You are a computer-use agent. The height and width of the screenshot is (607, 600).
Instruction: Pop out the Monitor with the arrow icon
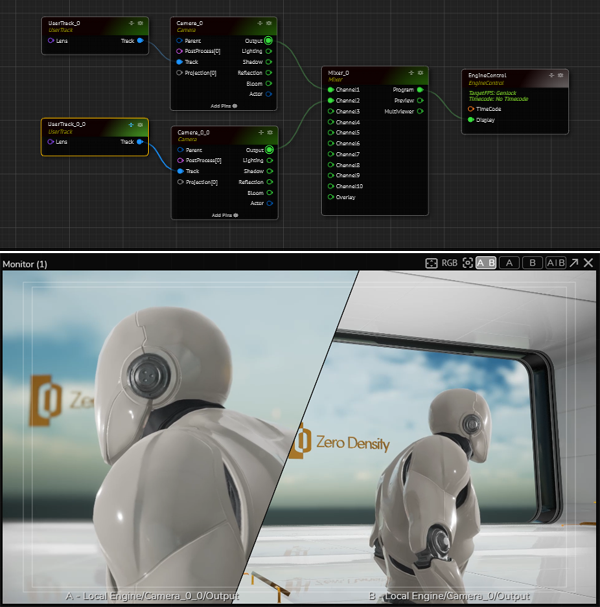tap(574, 263)
